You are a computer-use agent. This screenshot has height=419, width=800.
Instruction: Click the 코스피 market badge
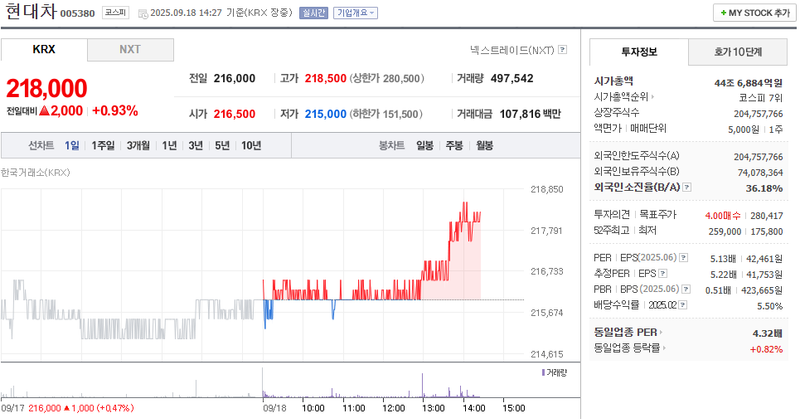pyautogui.click(x=115, y=12)
